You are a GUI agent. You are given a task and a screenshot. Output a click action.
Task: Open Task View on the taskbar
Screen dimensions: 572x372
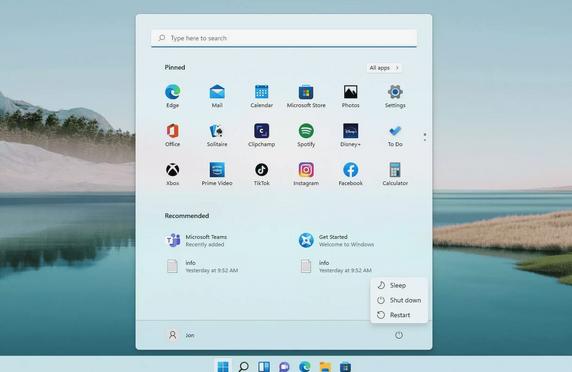tap(264, 366)
